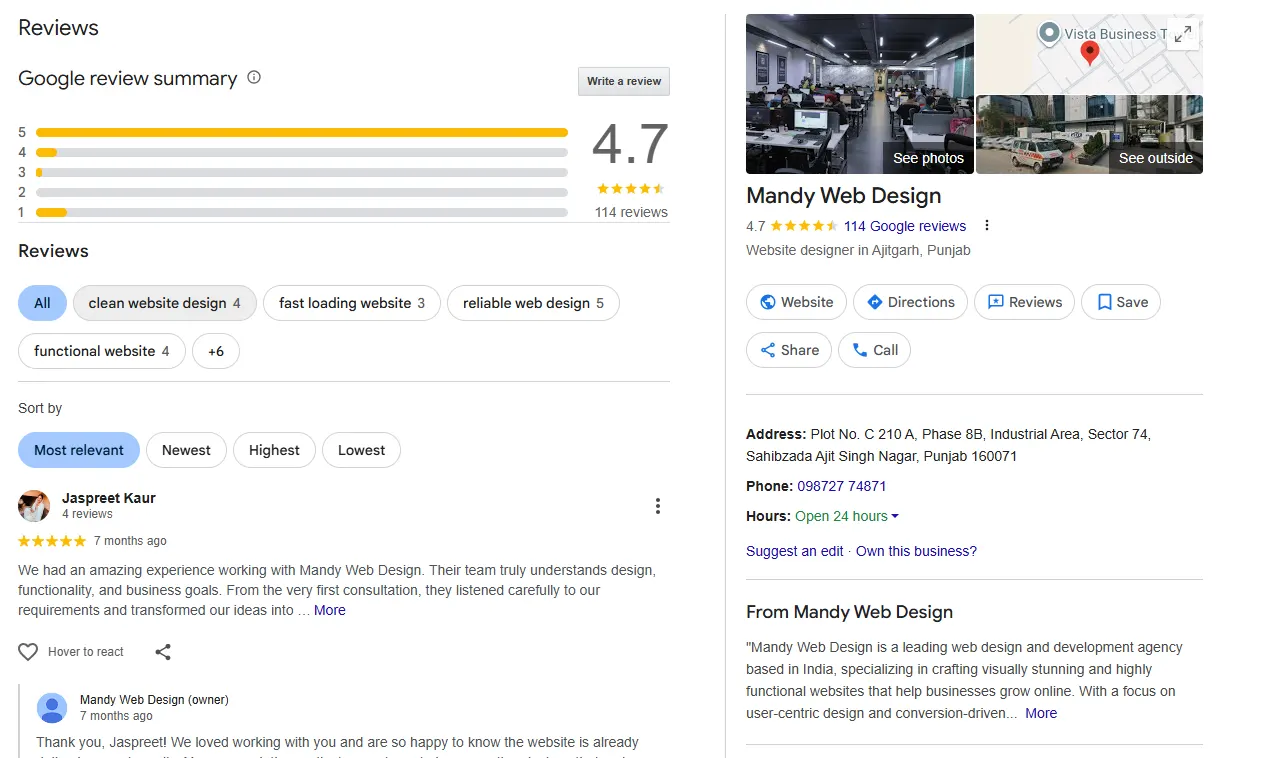Click the red location pin on map

click(1090, 53)
